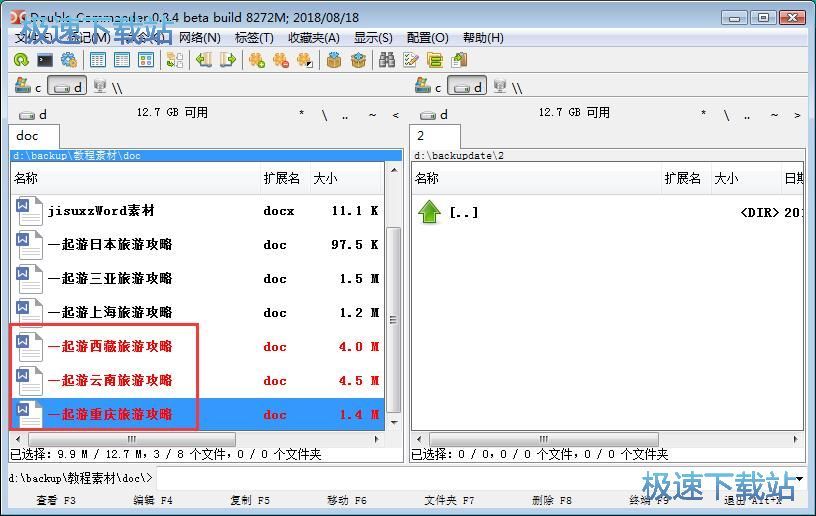
Task: Sort left panel by 大小 column header
Action: click(x=347, y=178)
